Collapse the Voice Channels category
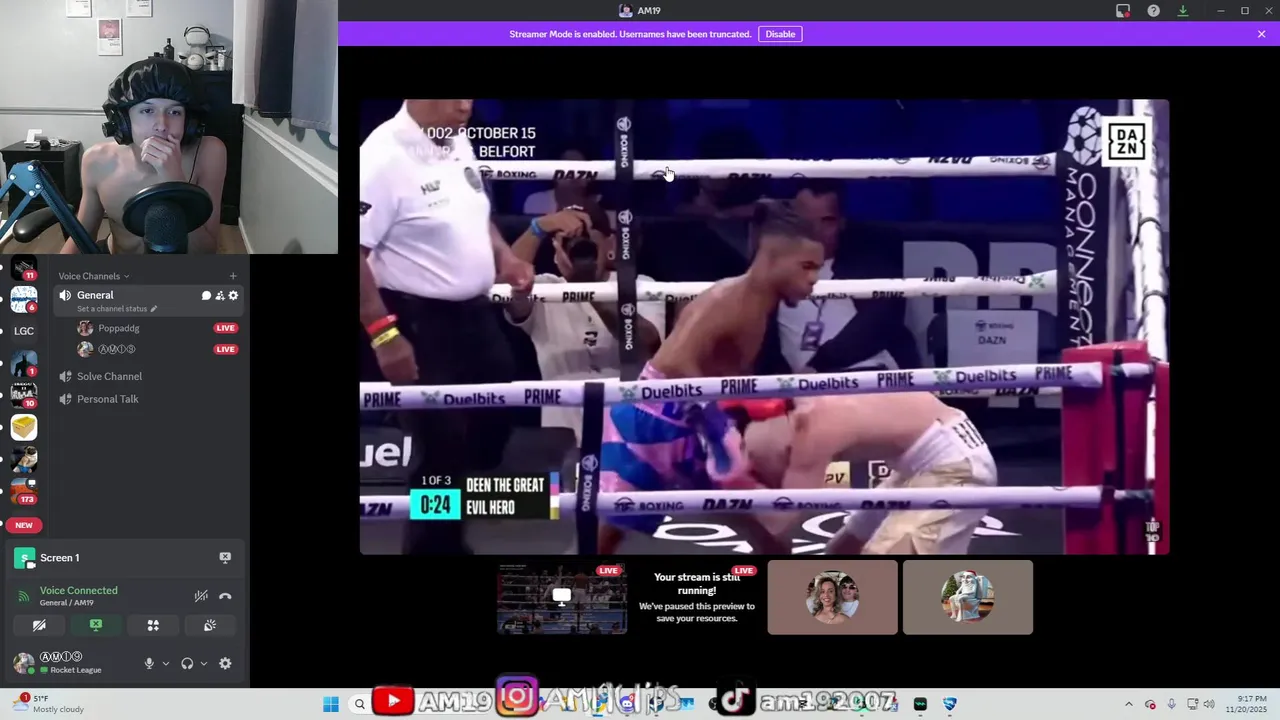Image resolution: width=1280 pixels, height=720 pixels. point(94,276)
